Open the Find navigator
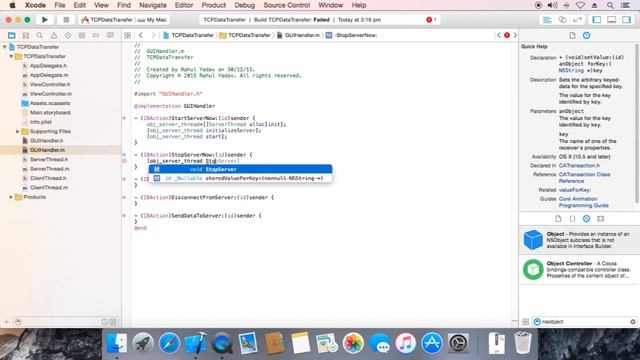 click(40, 36)
